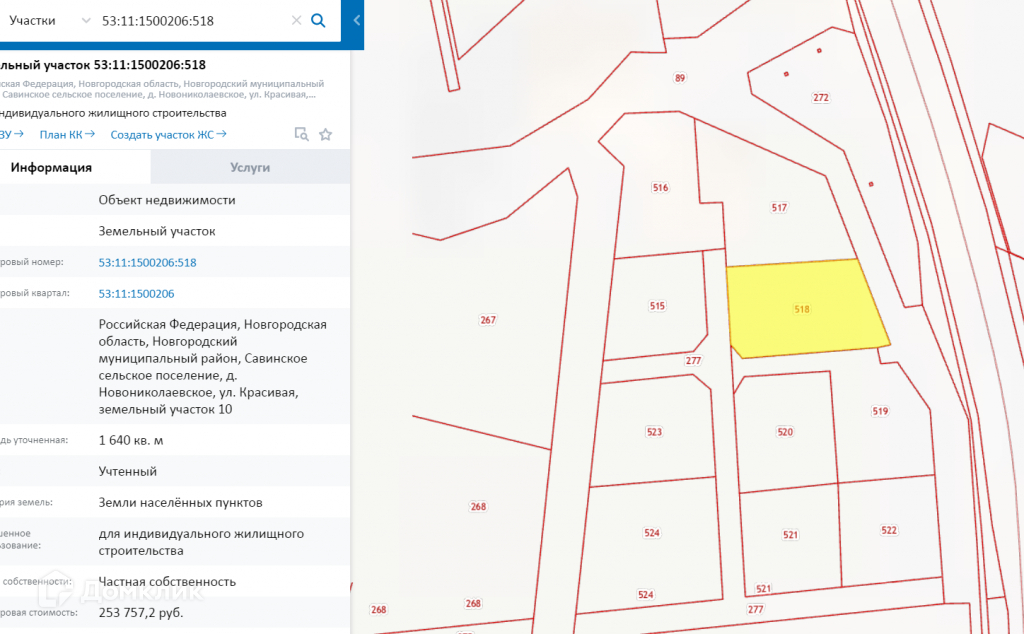Viewport: 1024px width, 634px height.
Task: Click the area value 1 640 кв. м
Action: pos(131,440)
